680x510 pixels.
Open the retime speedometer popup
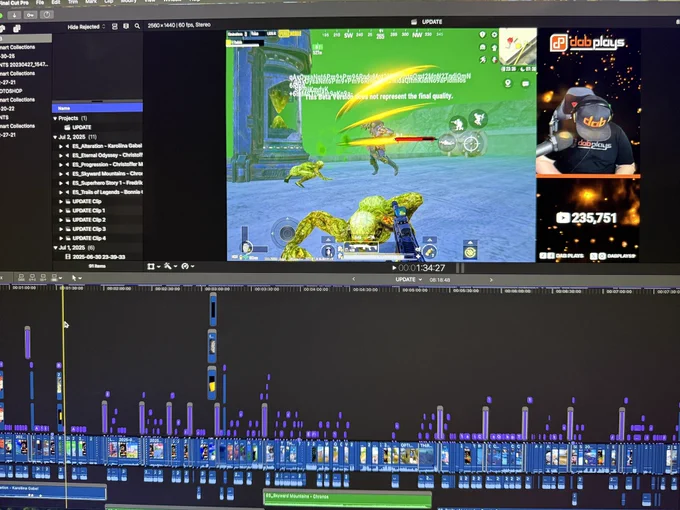point(187,266)
